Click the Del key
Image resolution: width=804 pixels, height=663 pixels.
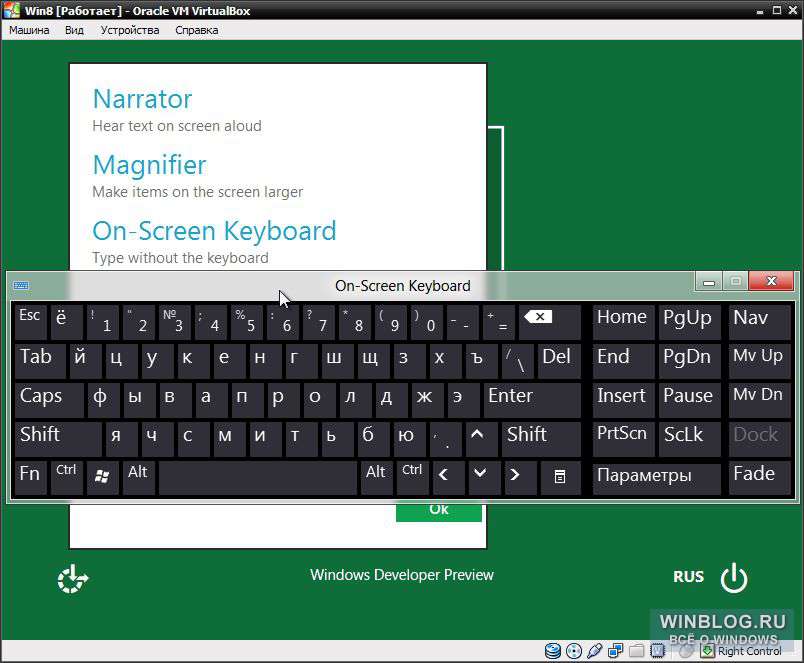[x=559, y=360]
